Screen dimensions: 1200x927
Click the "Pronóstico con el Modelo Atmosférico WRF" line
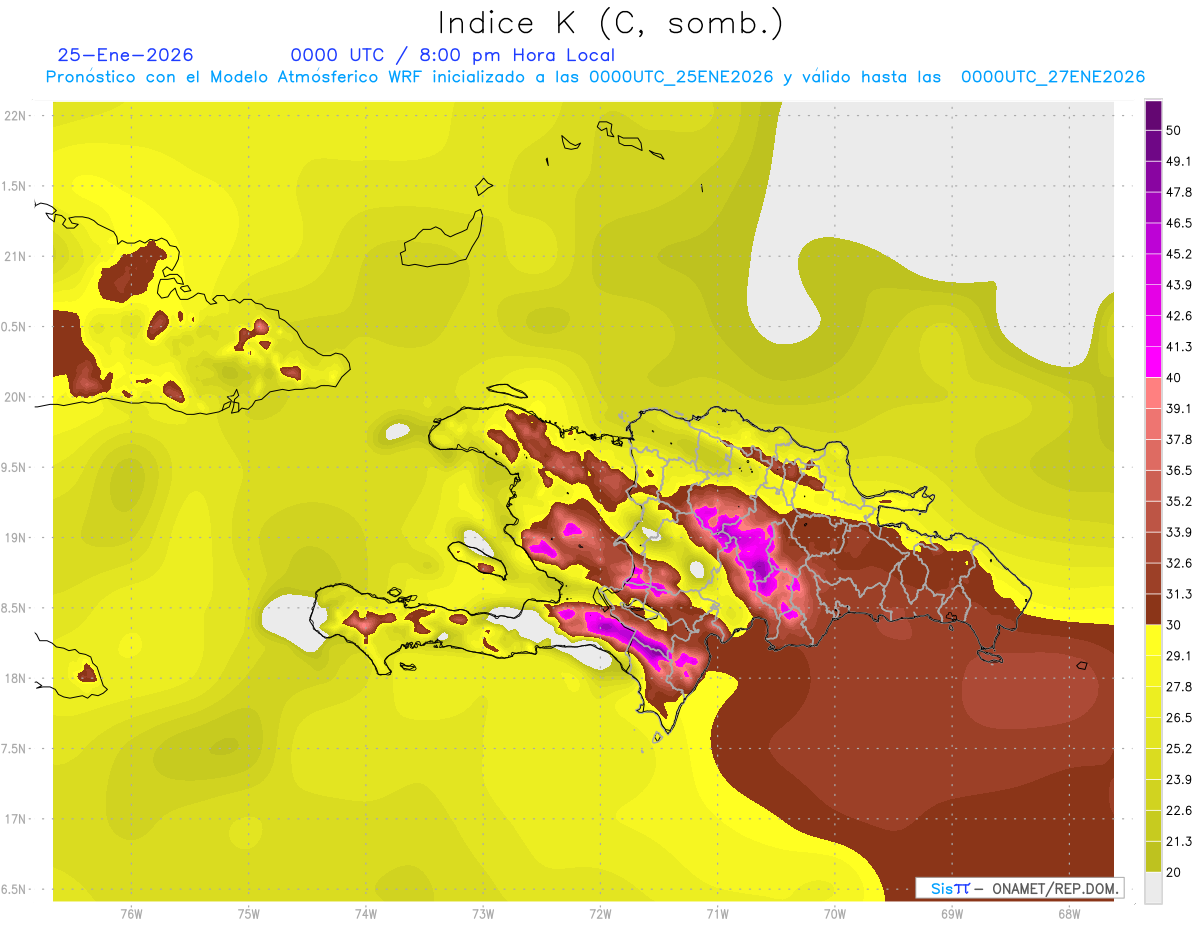click(595, 77)
